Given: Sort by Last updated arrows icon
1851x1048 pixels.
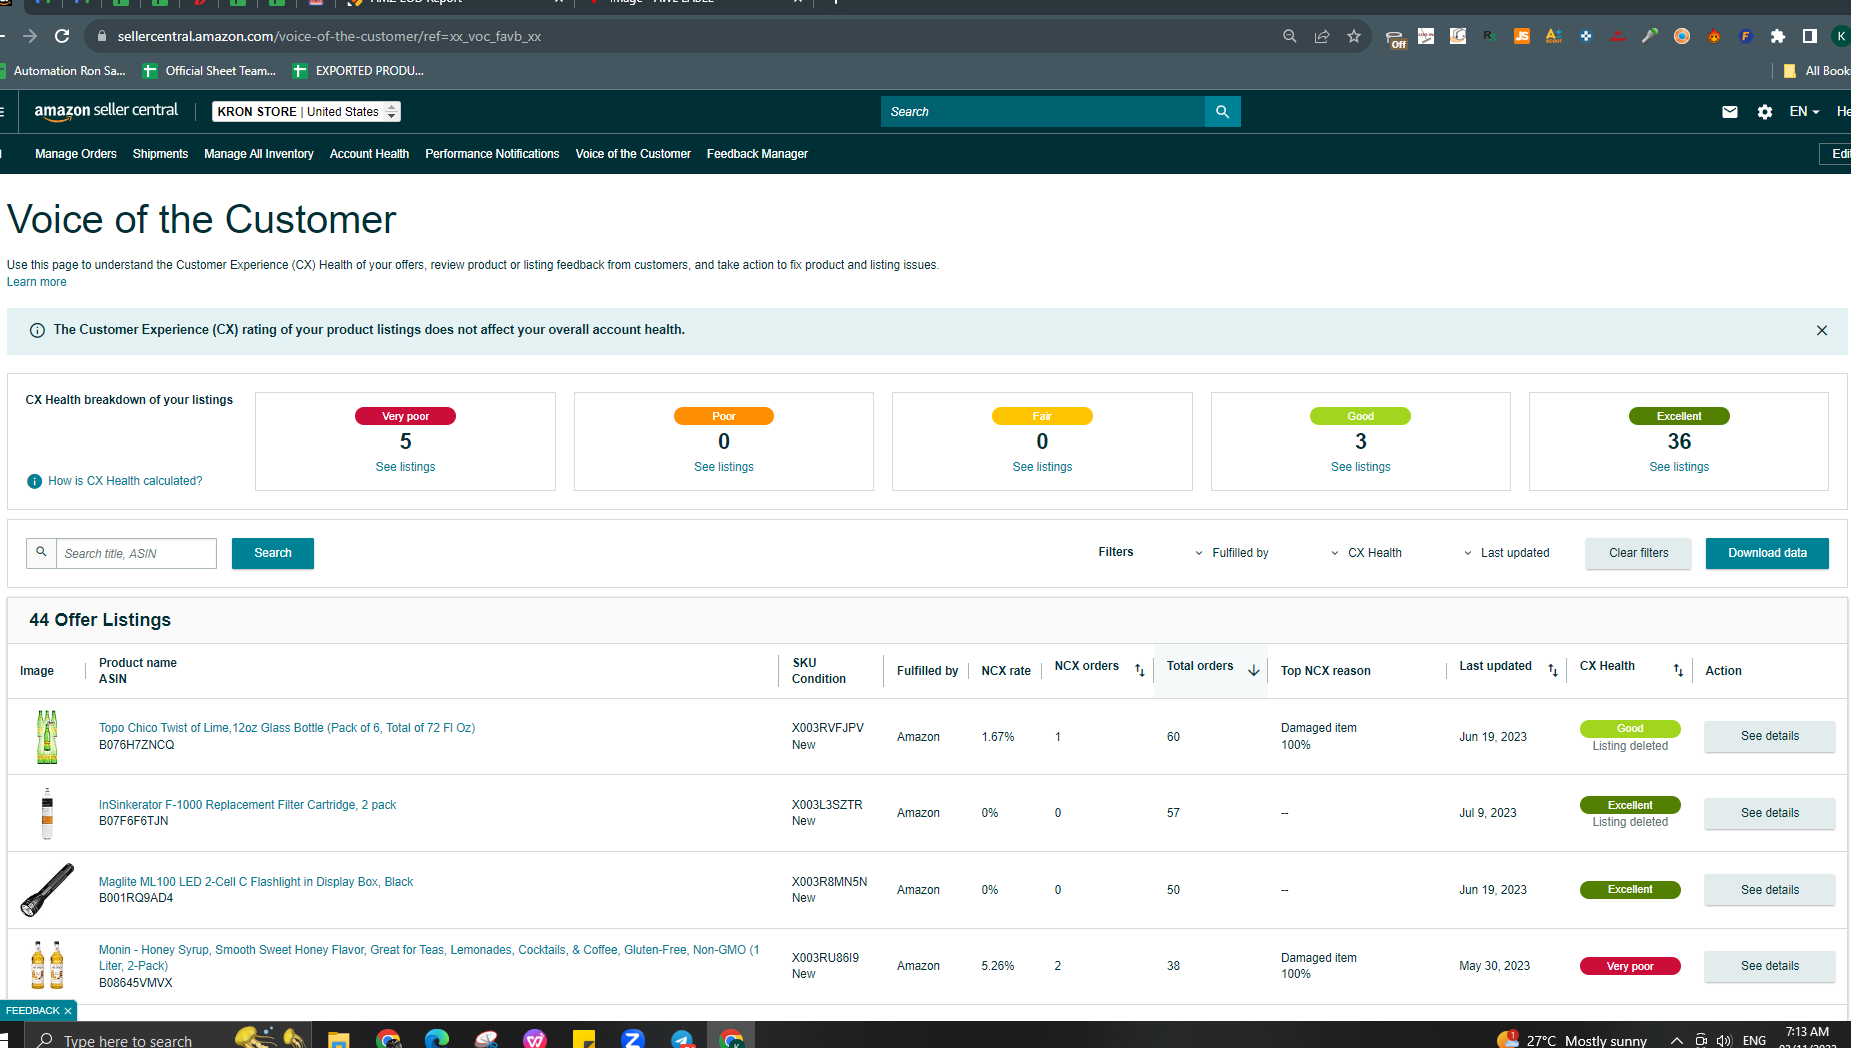Looking at the screenshot, I should (x=1553, y=670).
